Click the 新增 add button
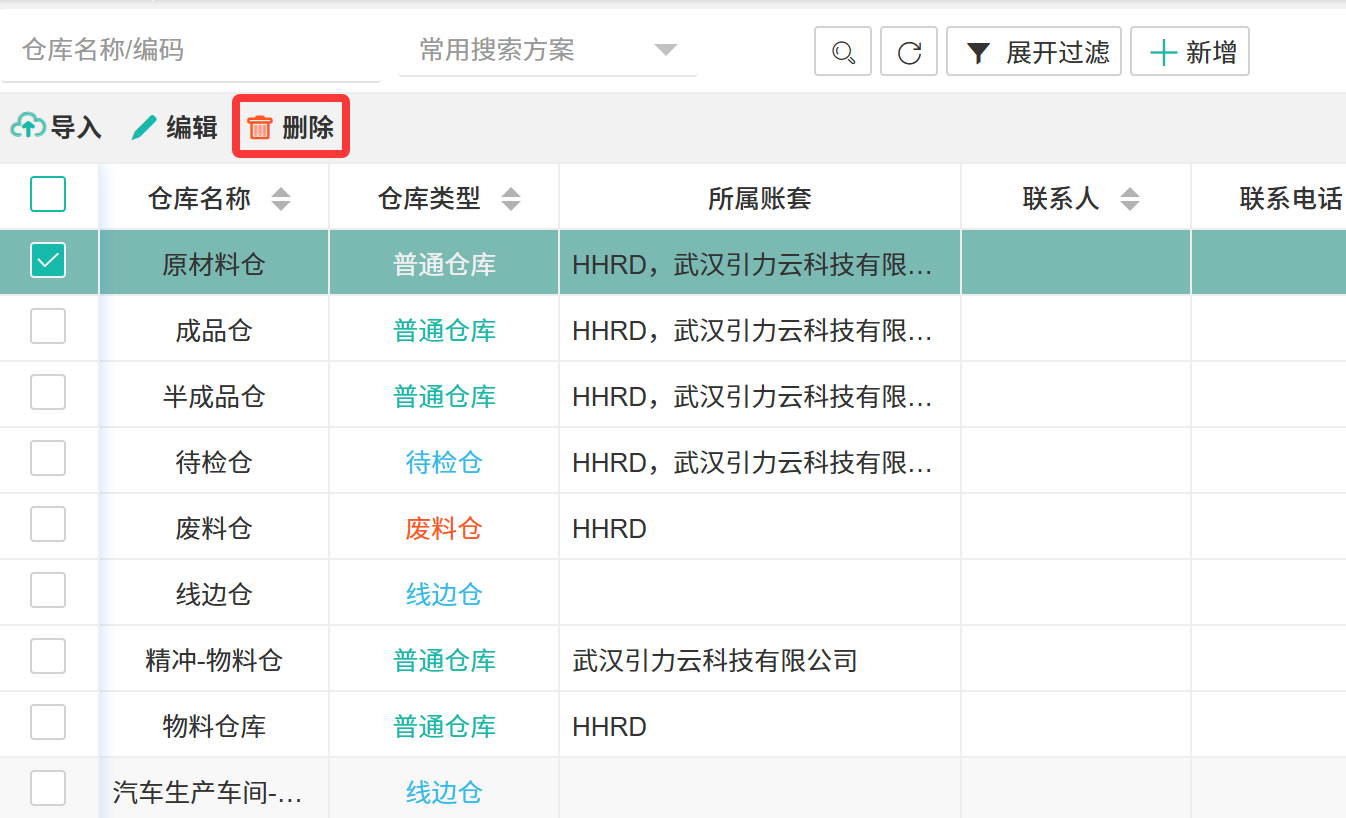Viewport: 1346px width, 818px height. coord(1189,52)
